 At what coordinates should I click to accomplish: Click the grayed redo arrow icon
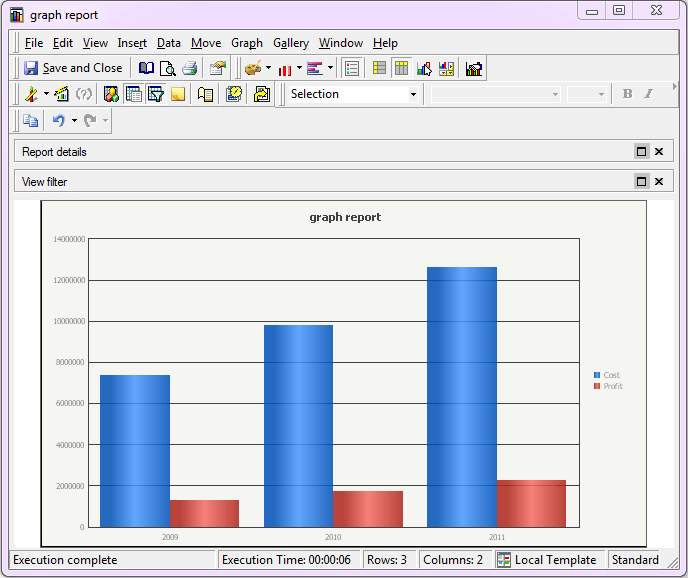click(x=90, y=120)
